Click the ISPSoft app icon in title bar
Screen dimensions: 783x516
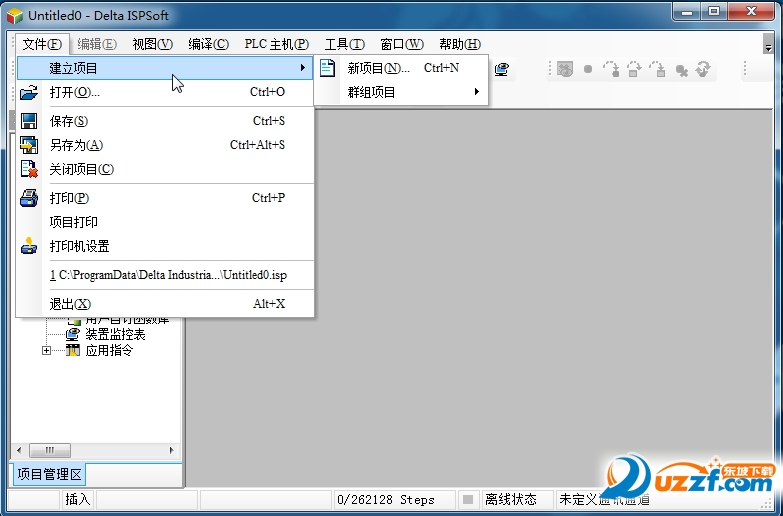[x=15, y=15]
